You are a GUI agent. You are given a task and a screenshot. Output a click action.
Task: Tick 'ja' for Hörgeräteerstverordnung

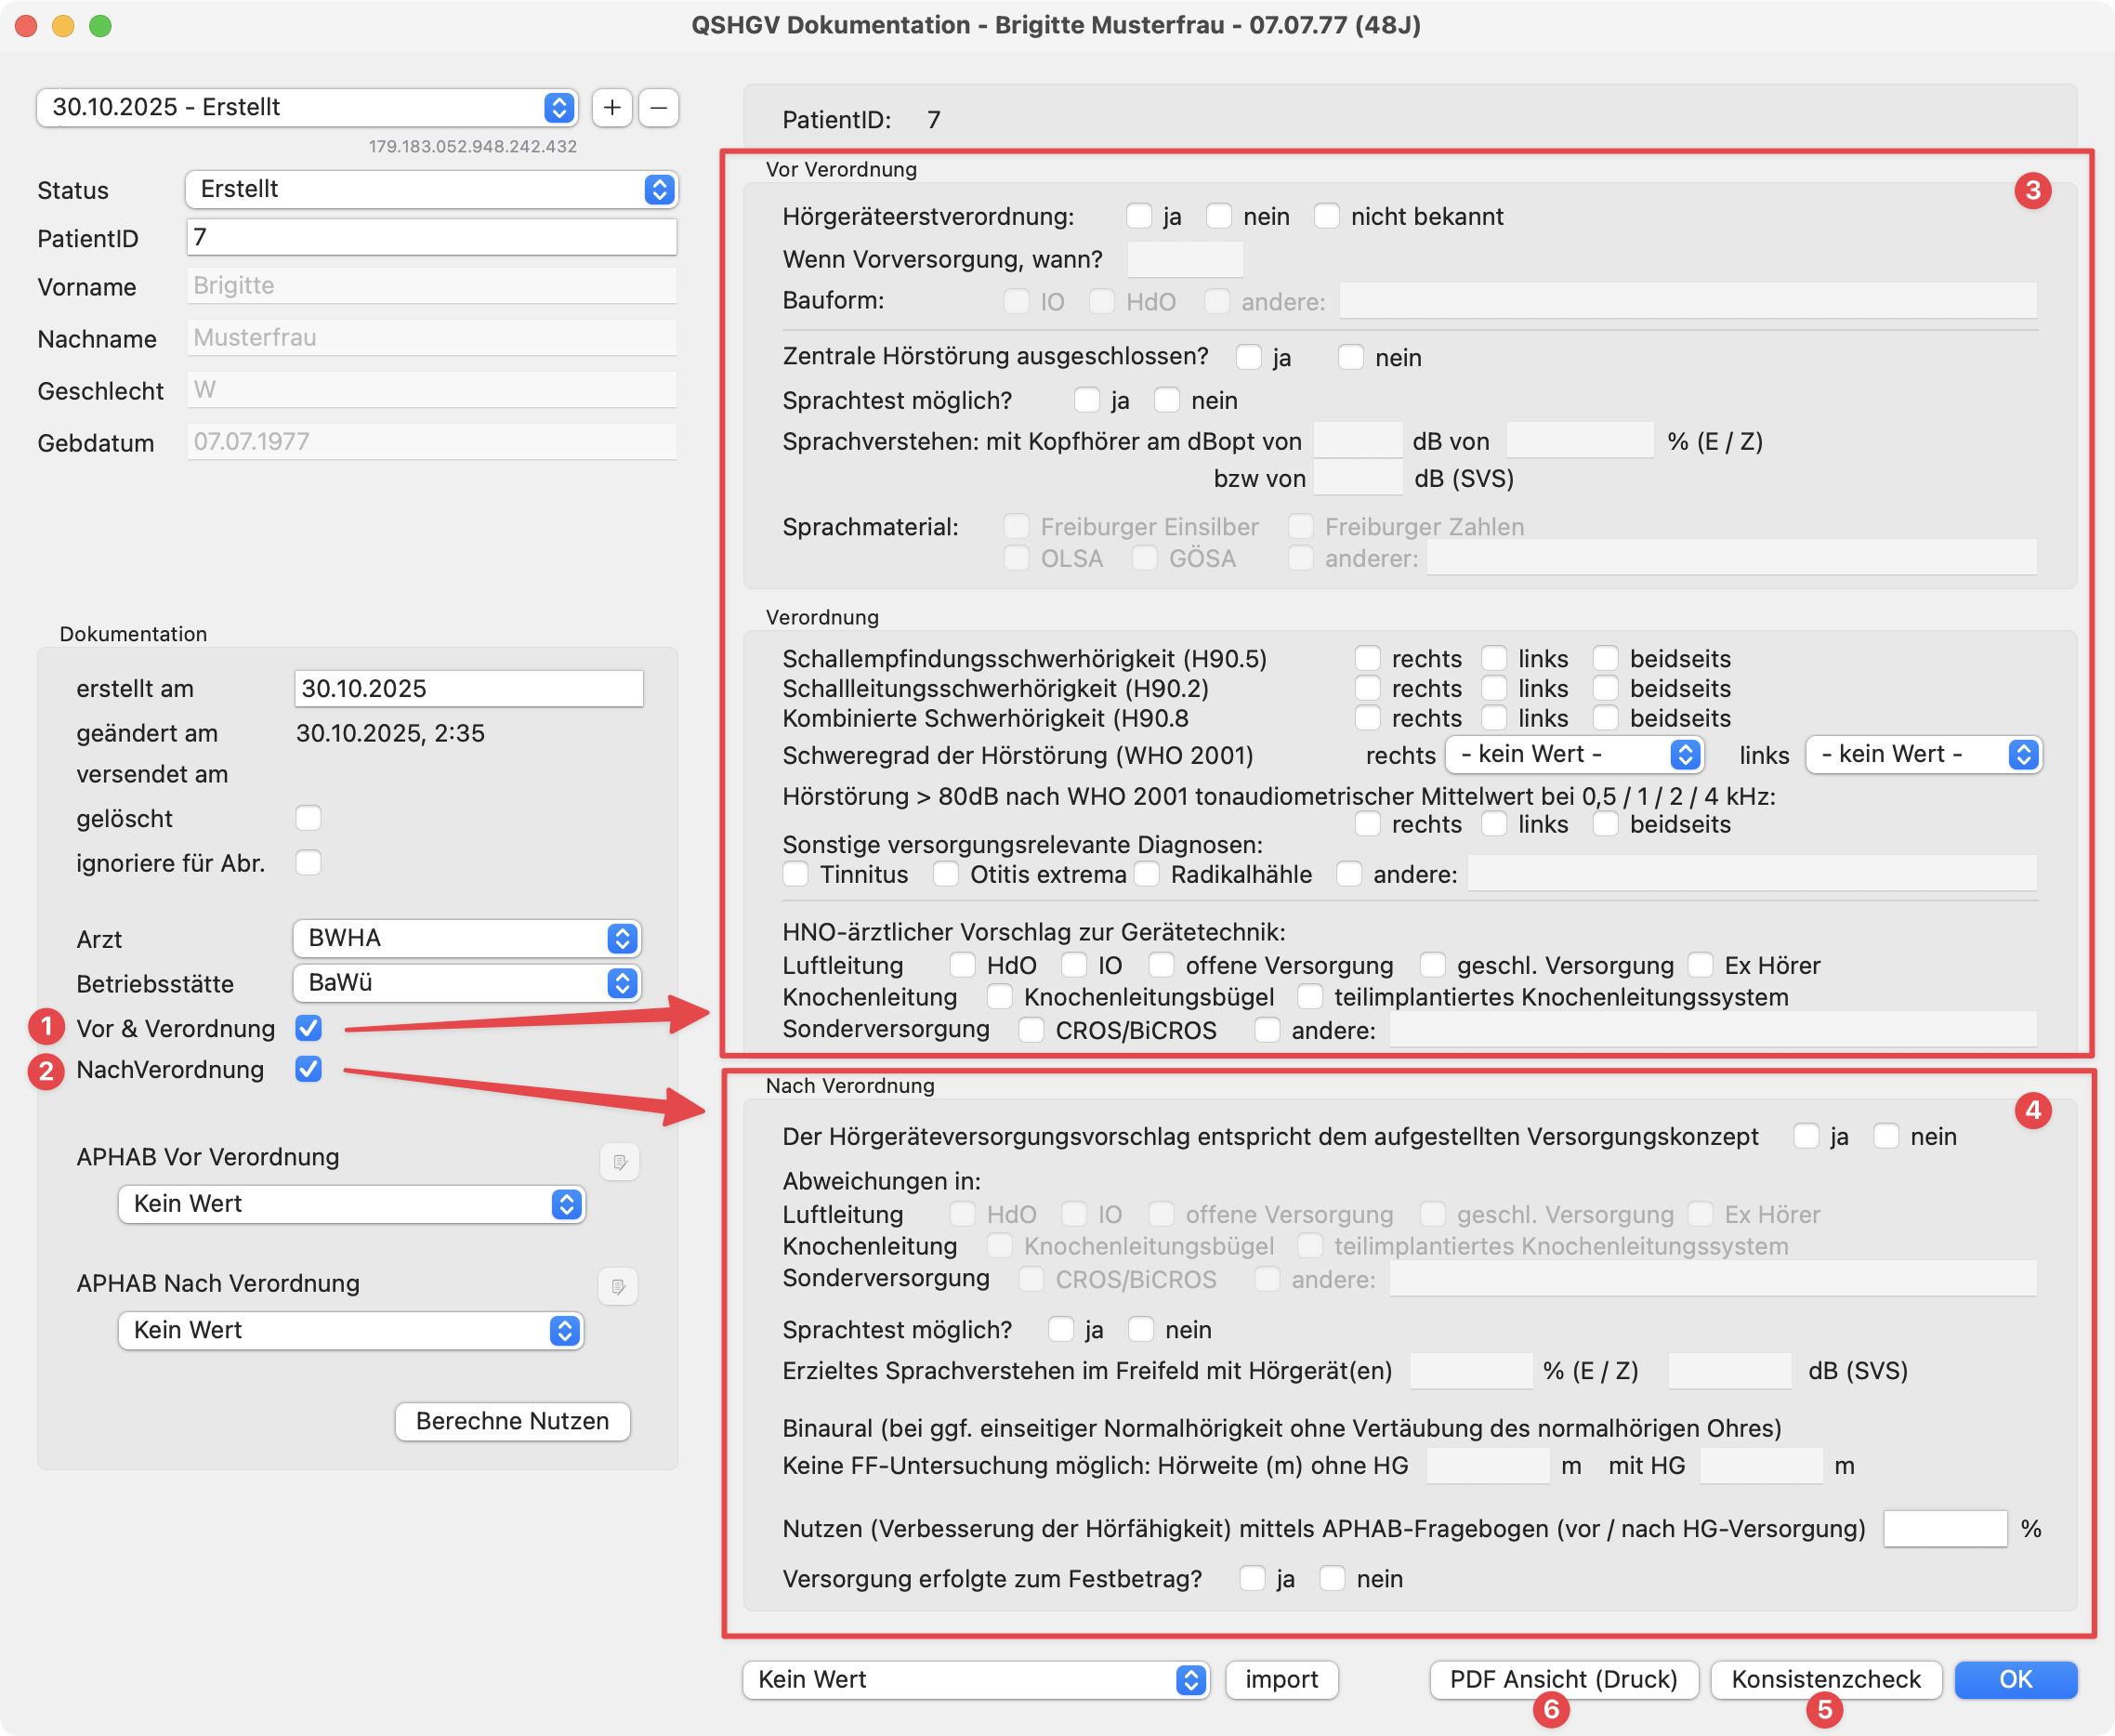tap(1138, 216)
